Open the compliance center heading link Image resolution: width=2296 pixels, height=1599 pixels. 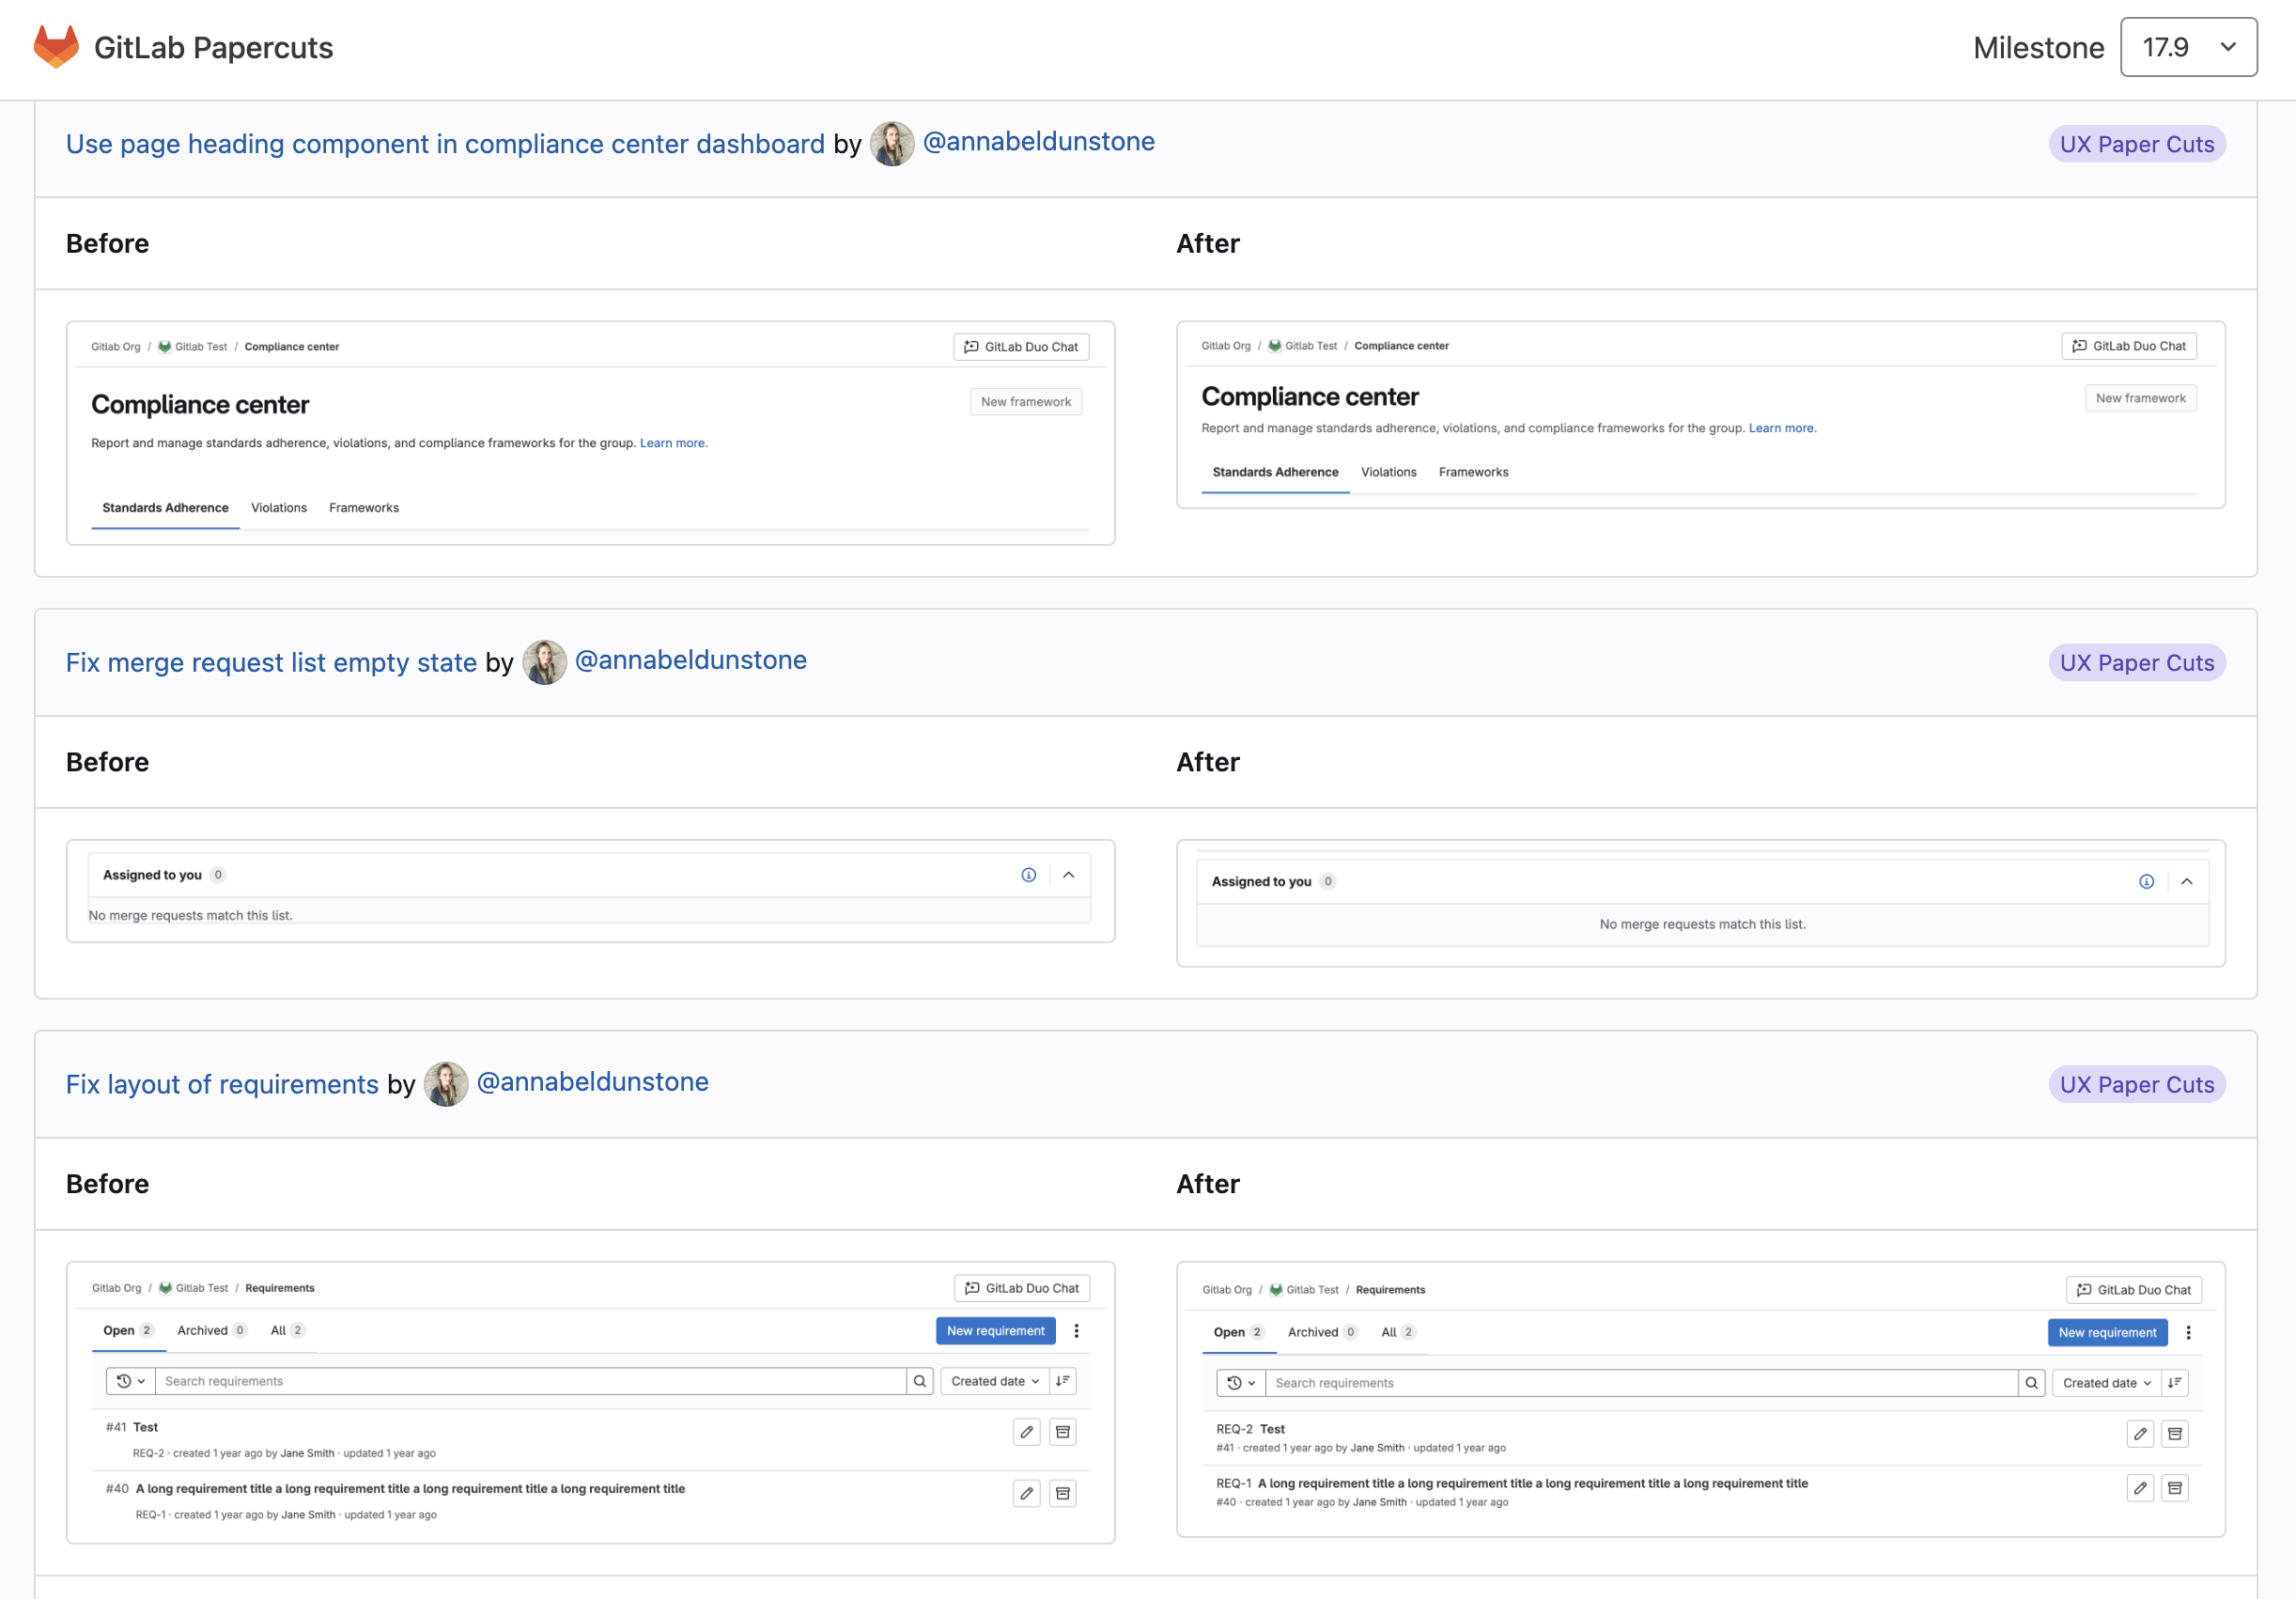[445, 144]
